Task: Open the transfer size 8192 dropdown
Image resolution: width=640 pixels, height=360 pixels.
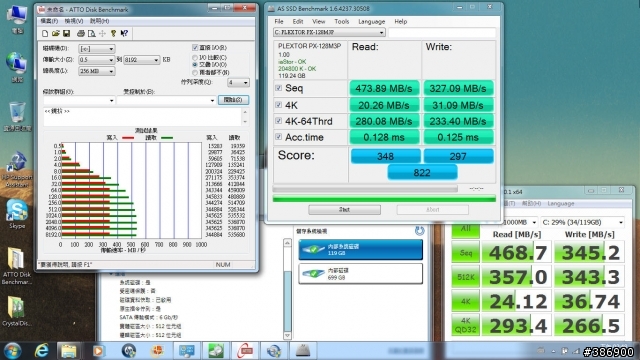Action: pos(142,60)
